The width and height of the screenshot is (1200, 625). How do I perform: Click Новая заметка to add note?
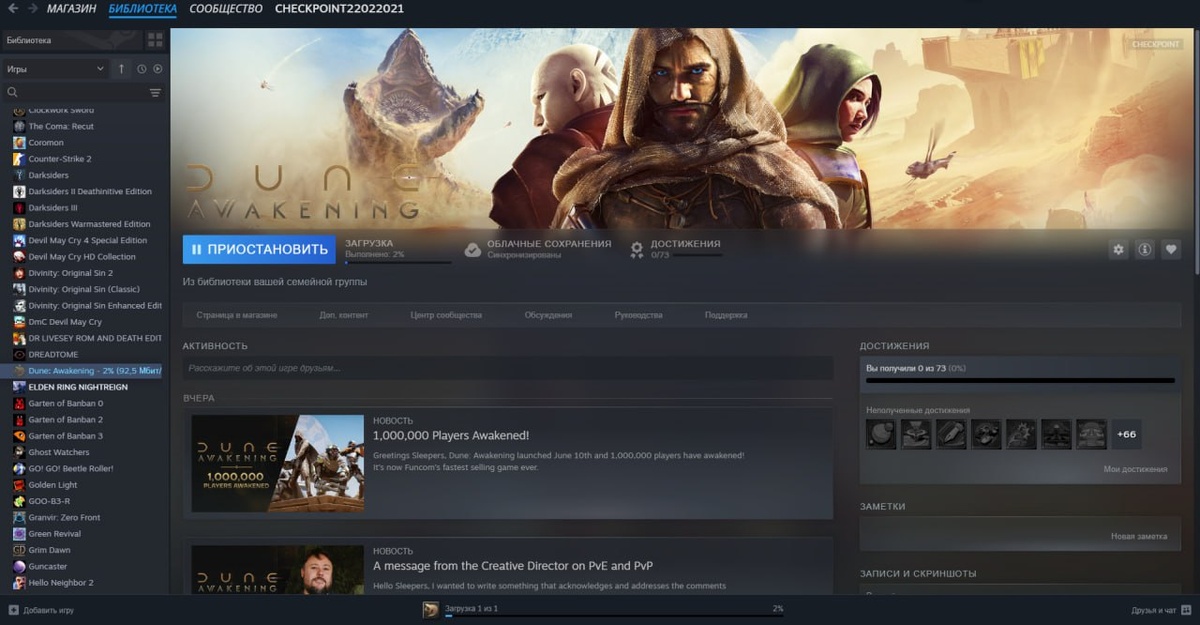[x=1138, y=536]
